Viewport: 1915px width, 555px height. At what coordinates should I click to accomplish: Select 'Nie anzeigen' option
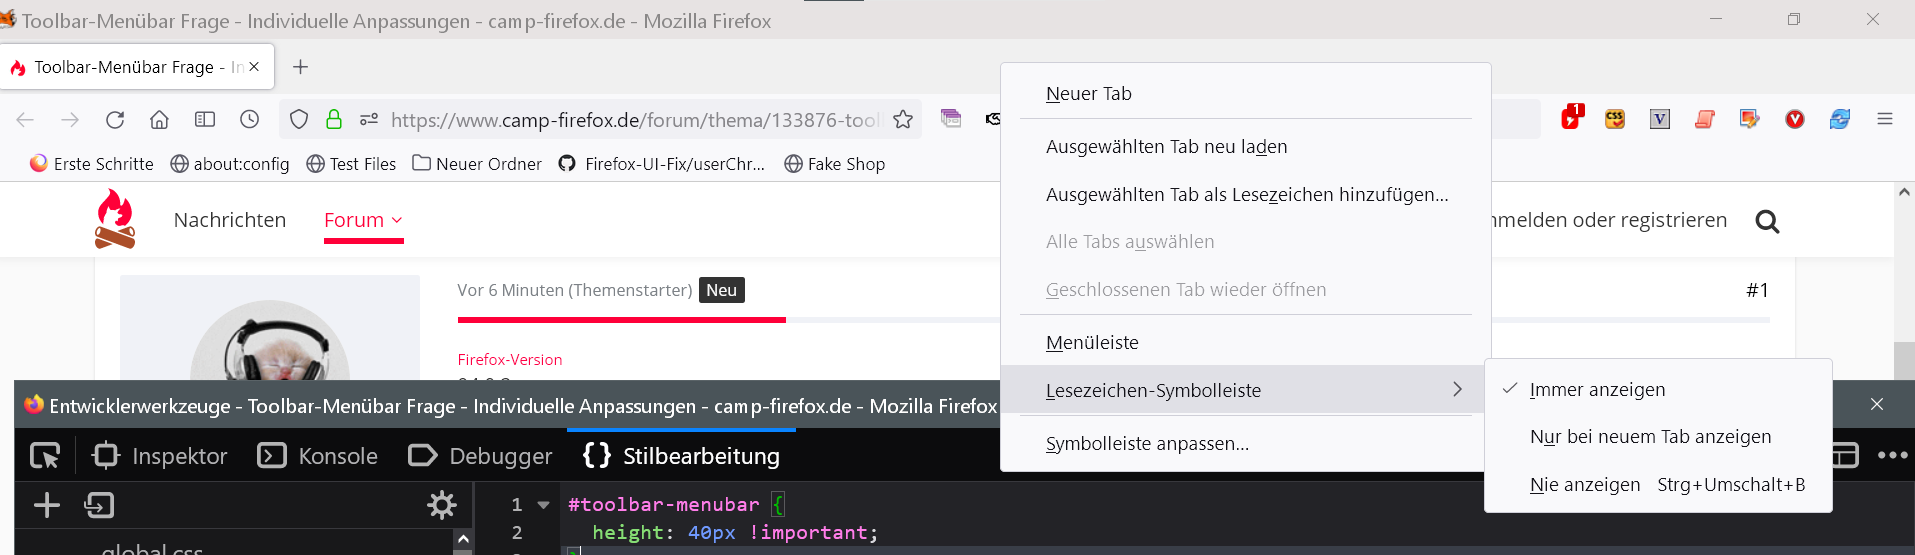(x=1585, y=485)
